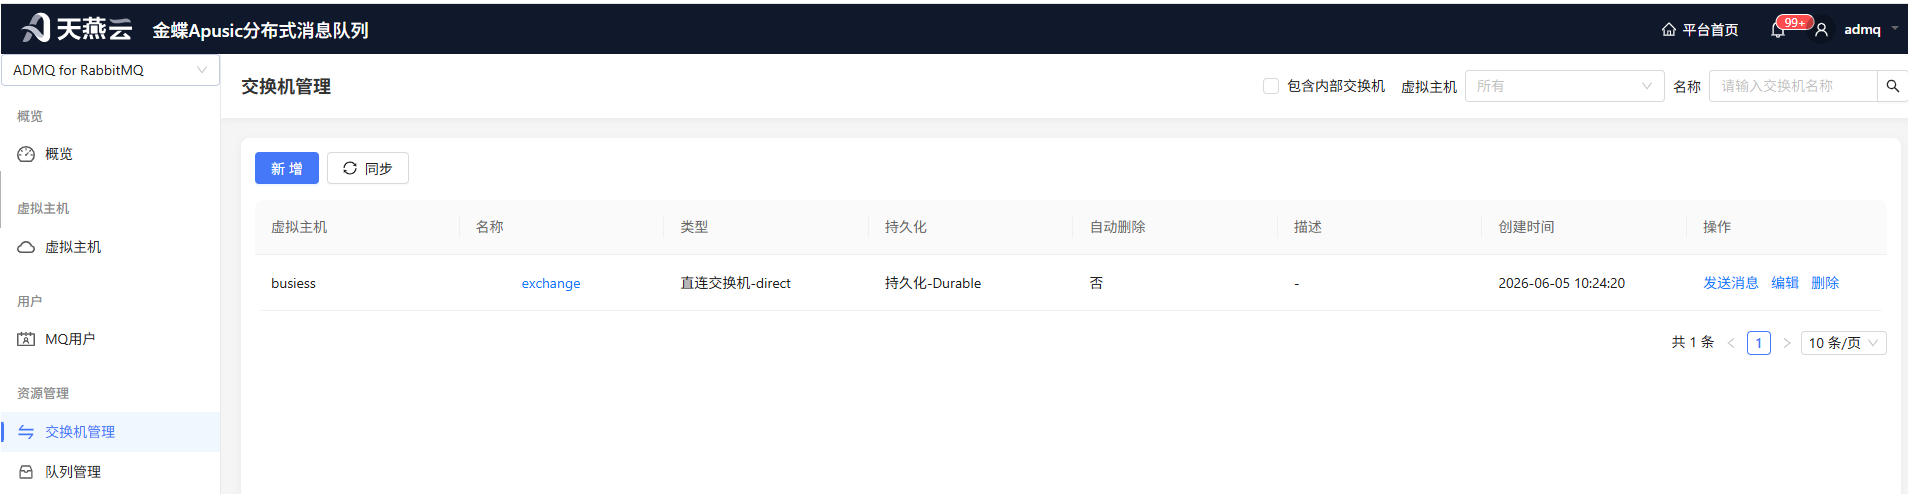Focus the 请输入交换机名称 input
The width and height of the screenshot is (1908, 494).
[x=1793, y=86]
